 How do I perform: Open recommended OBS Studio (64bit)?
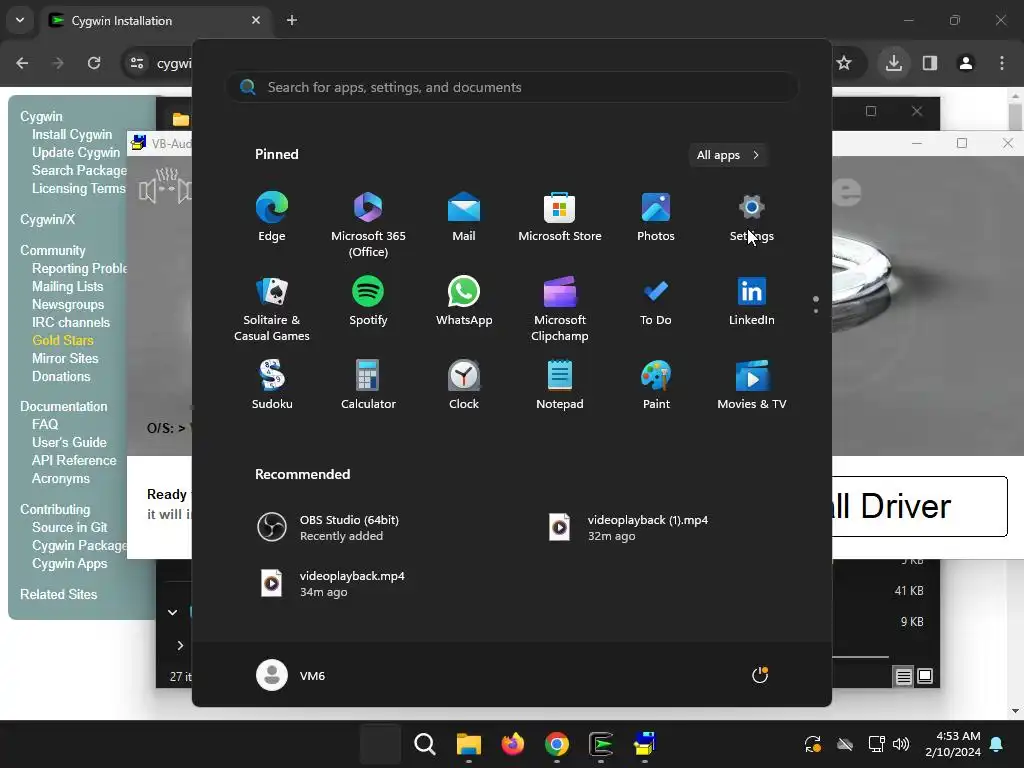click(328, 527)
